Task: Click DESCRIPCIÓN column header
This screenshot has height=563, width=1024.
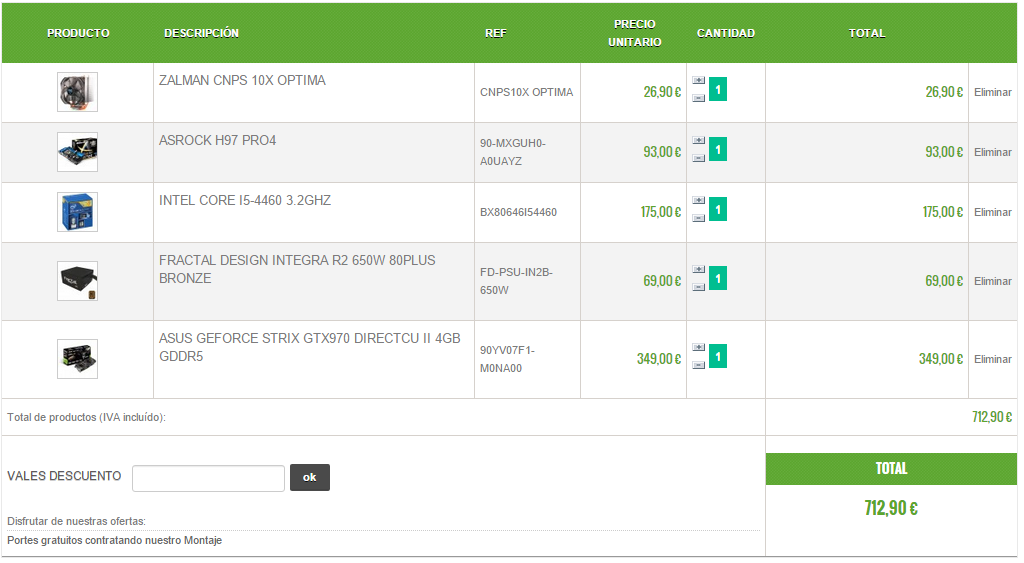Action: coord(201,33)
